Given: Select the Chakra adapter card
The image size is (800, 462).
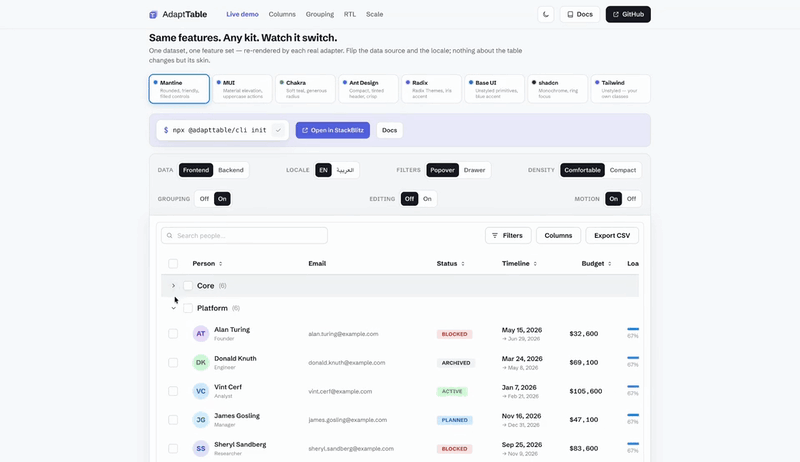Looking at the screenshot, I should click(x=305, y=89).
